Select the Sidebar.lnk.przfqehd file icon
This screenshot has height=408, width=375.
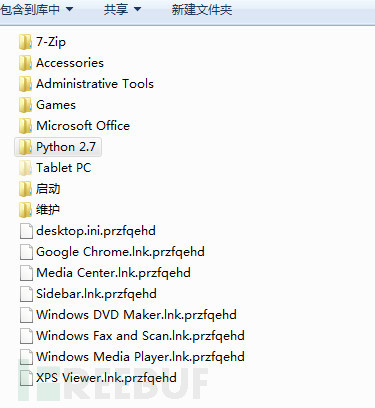(26, 294)
